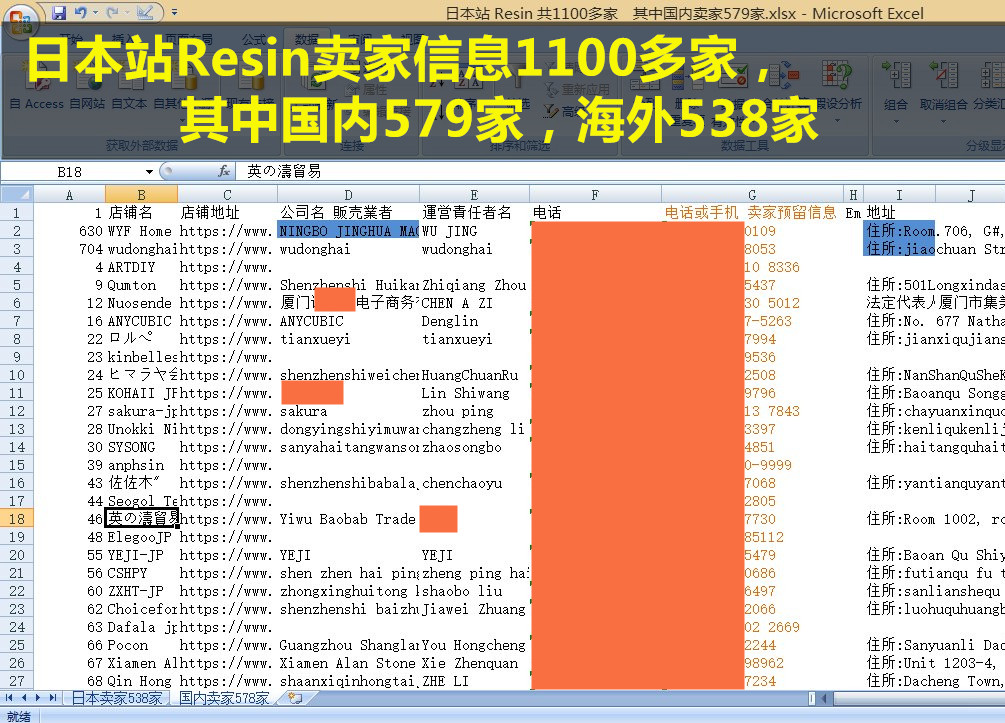
Task: Click the select-all corner of the grid
Action: click(17, 194)
